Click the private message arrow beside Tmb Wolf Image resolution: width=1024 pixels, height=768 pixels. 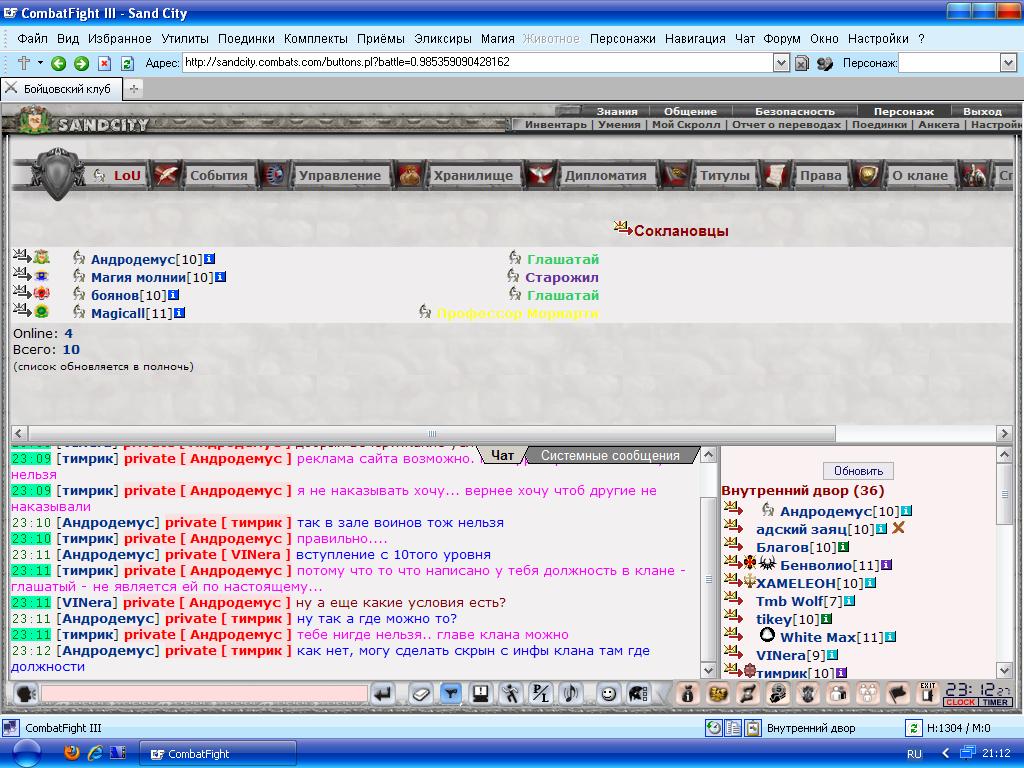733,599
